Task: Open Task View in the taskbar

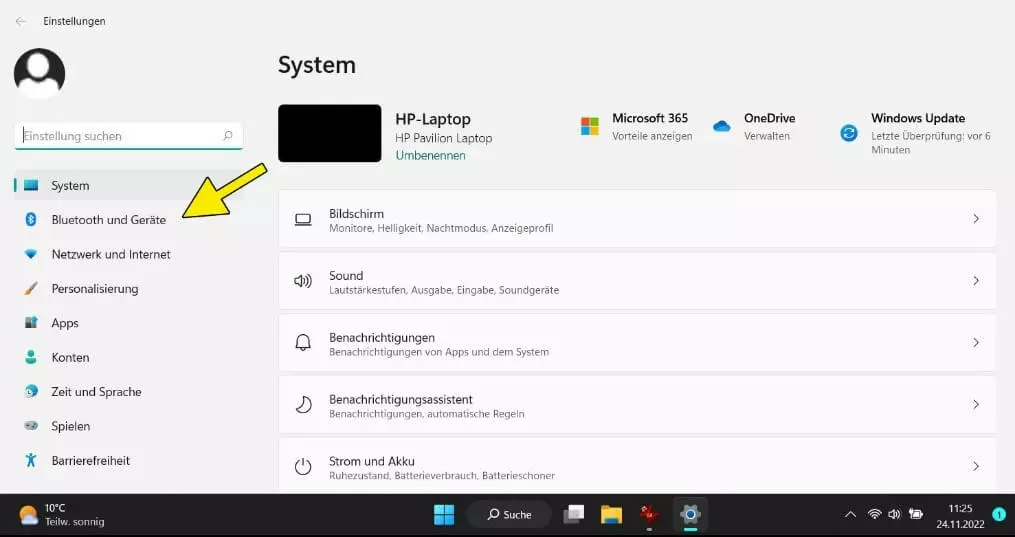Action: click(574, 515)
